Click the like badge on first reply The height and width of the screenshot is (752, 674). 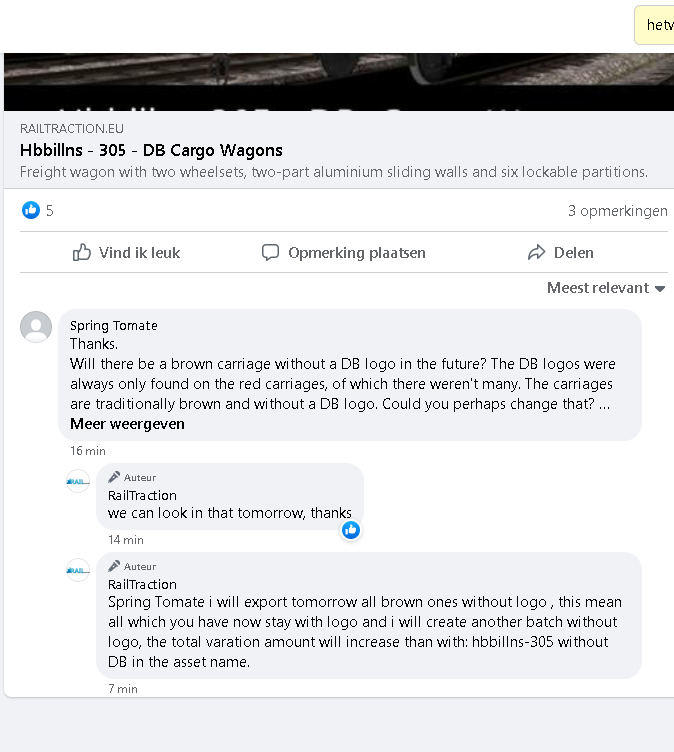tap(351, 530)
